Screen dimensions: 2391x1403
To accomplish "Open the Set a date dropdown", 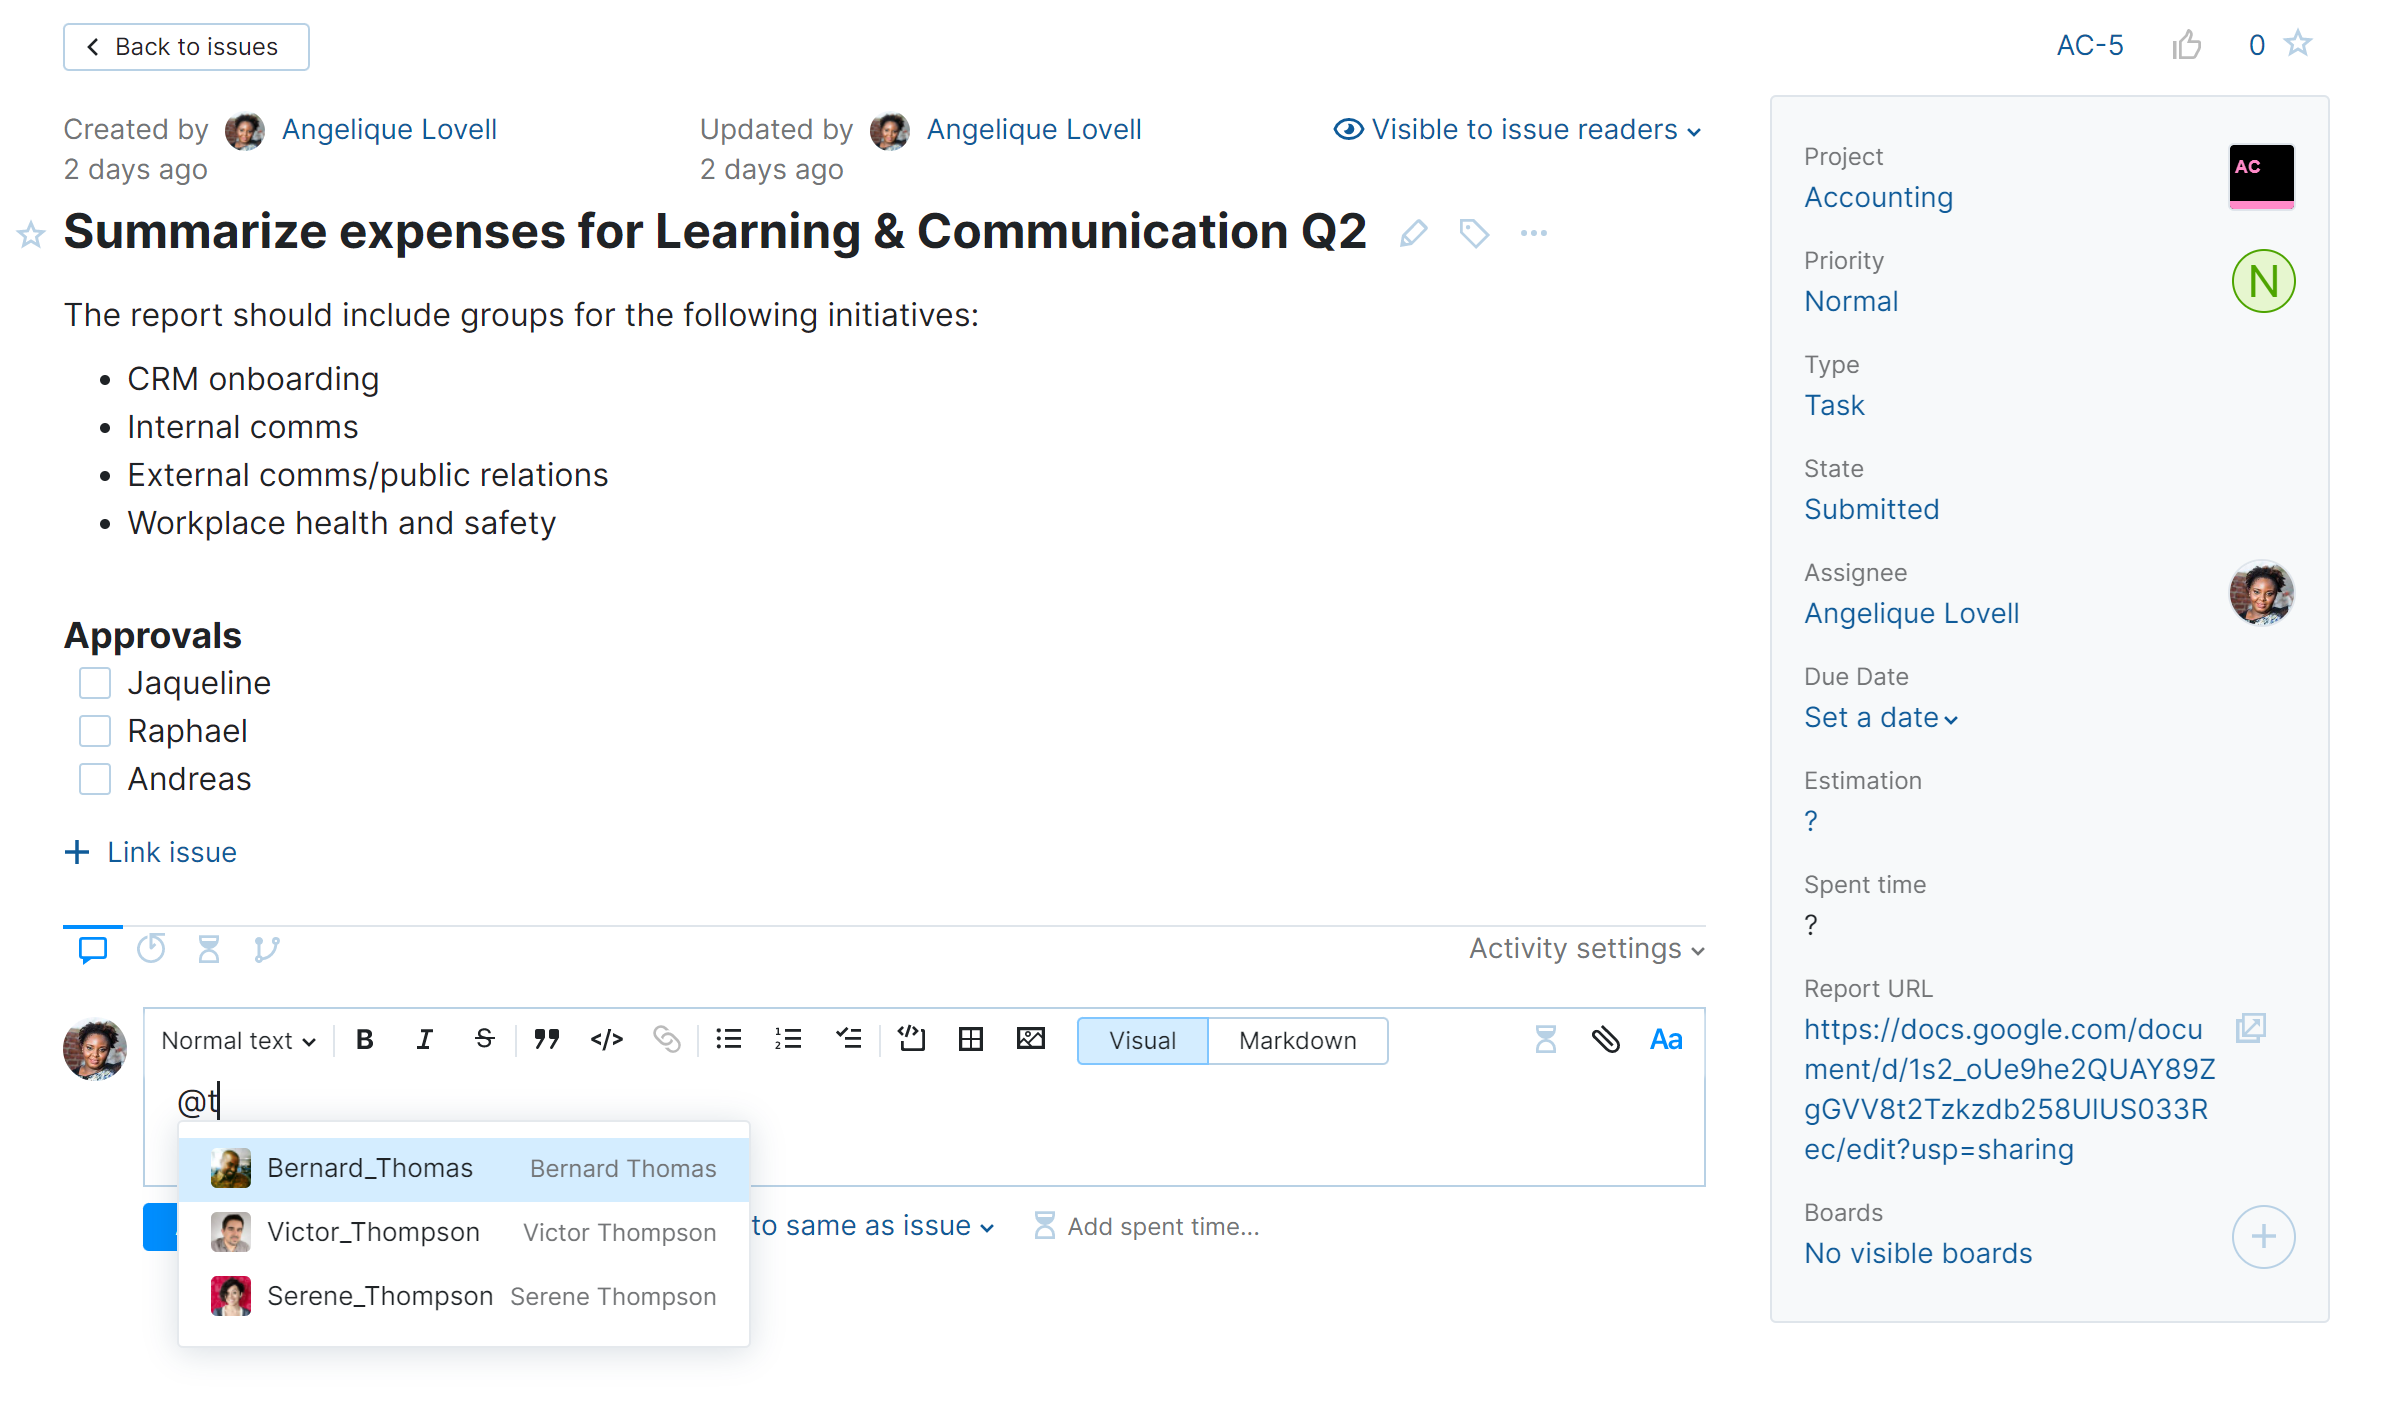I will click(x=1880, y=717).
